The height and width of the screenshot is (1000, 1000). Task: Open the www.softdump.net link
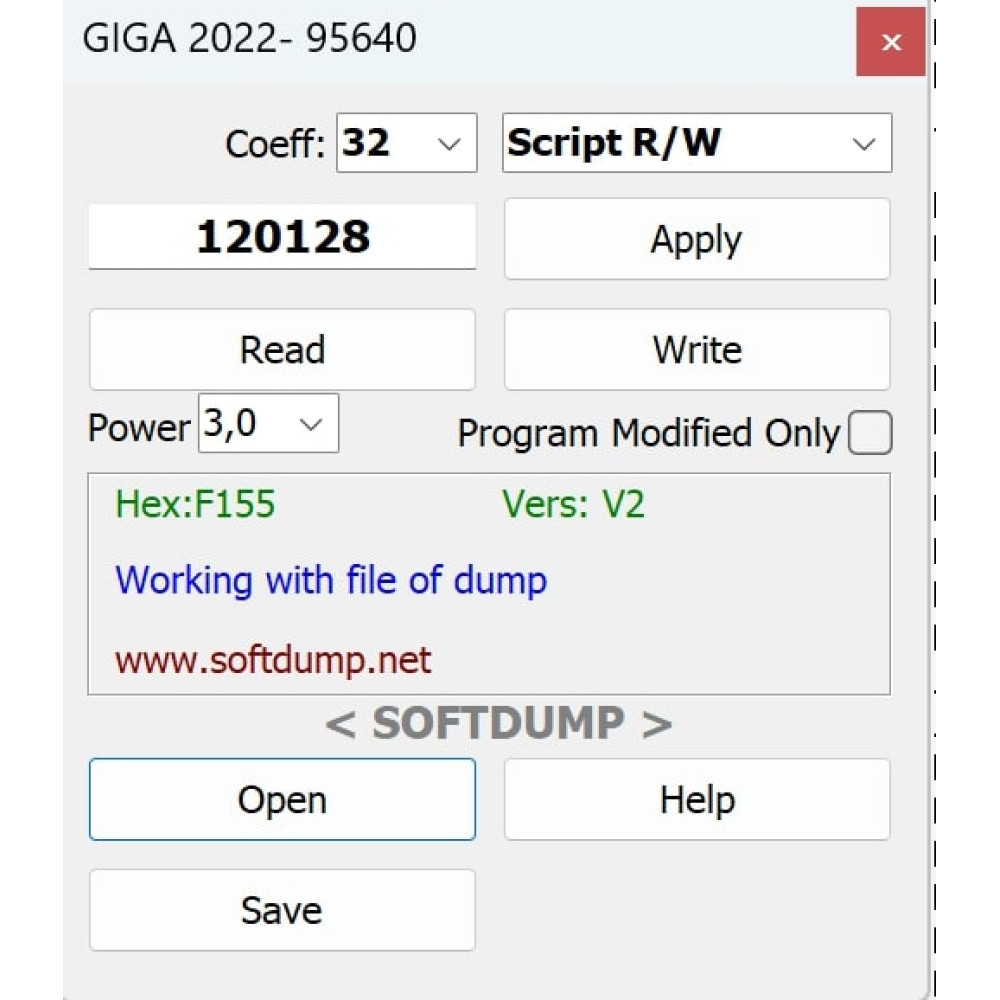(x=273, y=660)
